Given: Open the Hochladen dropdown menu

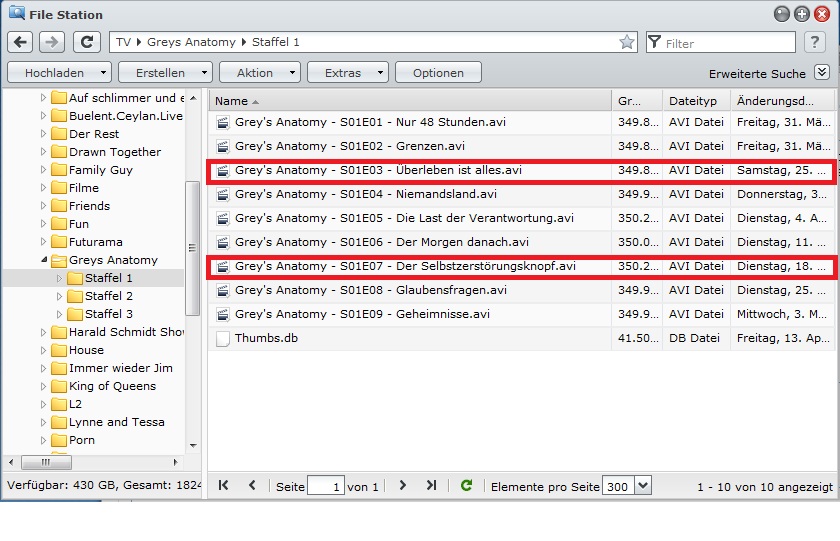Looking at the screenshot, I should (x=59, y=72).
